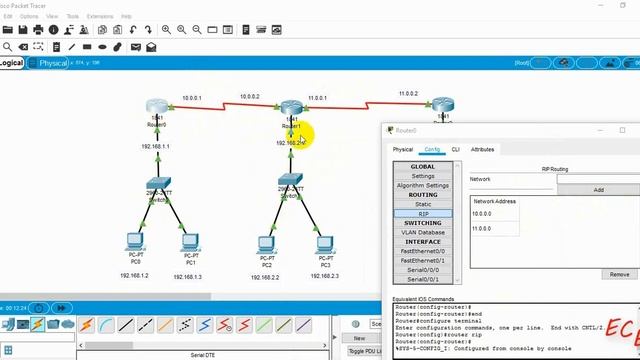The image size is (640, 360).
Task: Open the CLI tab in Router0 window
Action: click(x=456, y=149)
